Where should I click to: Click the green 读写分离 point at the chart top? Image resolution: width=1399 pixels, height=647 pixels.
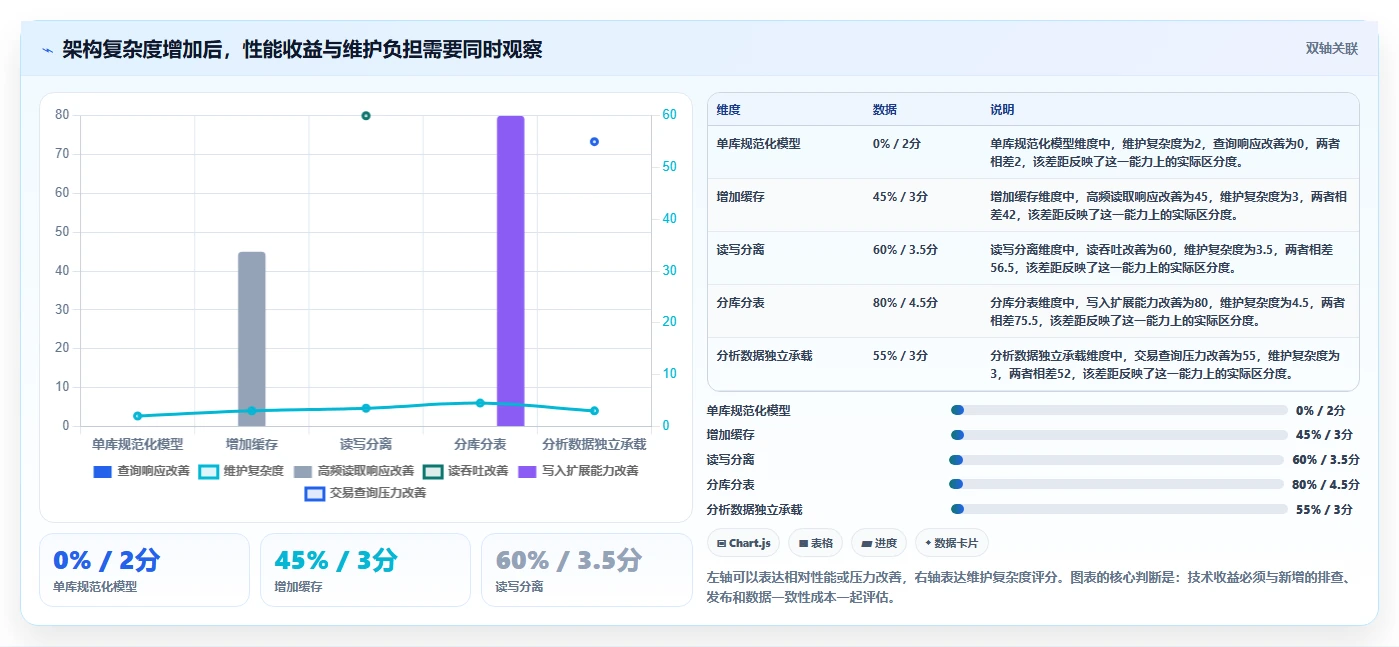pyautogui.click(x=366, y=116)
